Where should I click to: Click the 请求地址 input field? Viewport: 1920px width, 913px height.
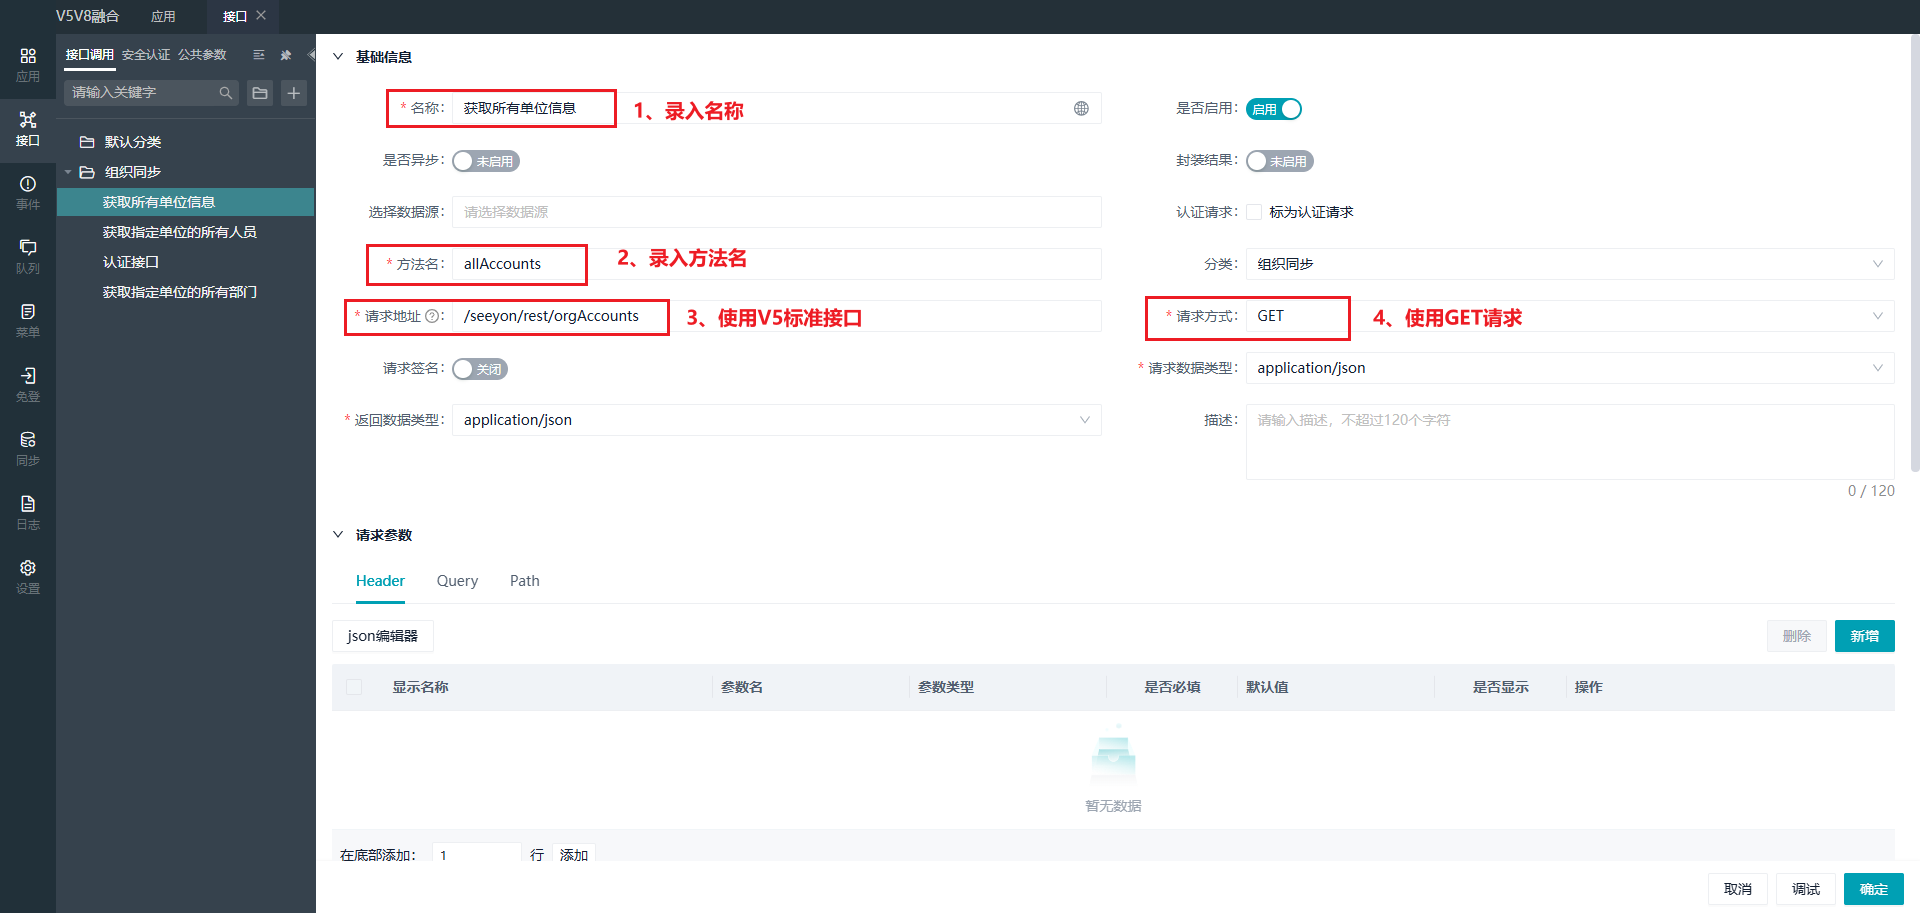pos(777,316)
